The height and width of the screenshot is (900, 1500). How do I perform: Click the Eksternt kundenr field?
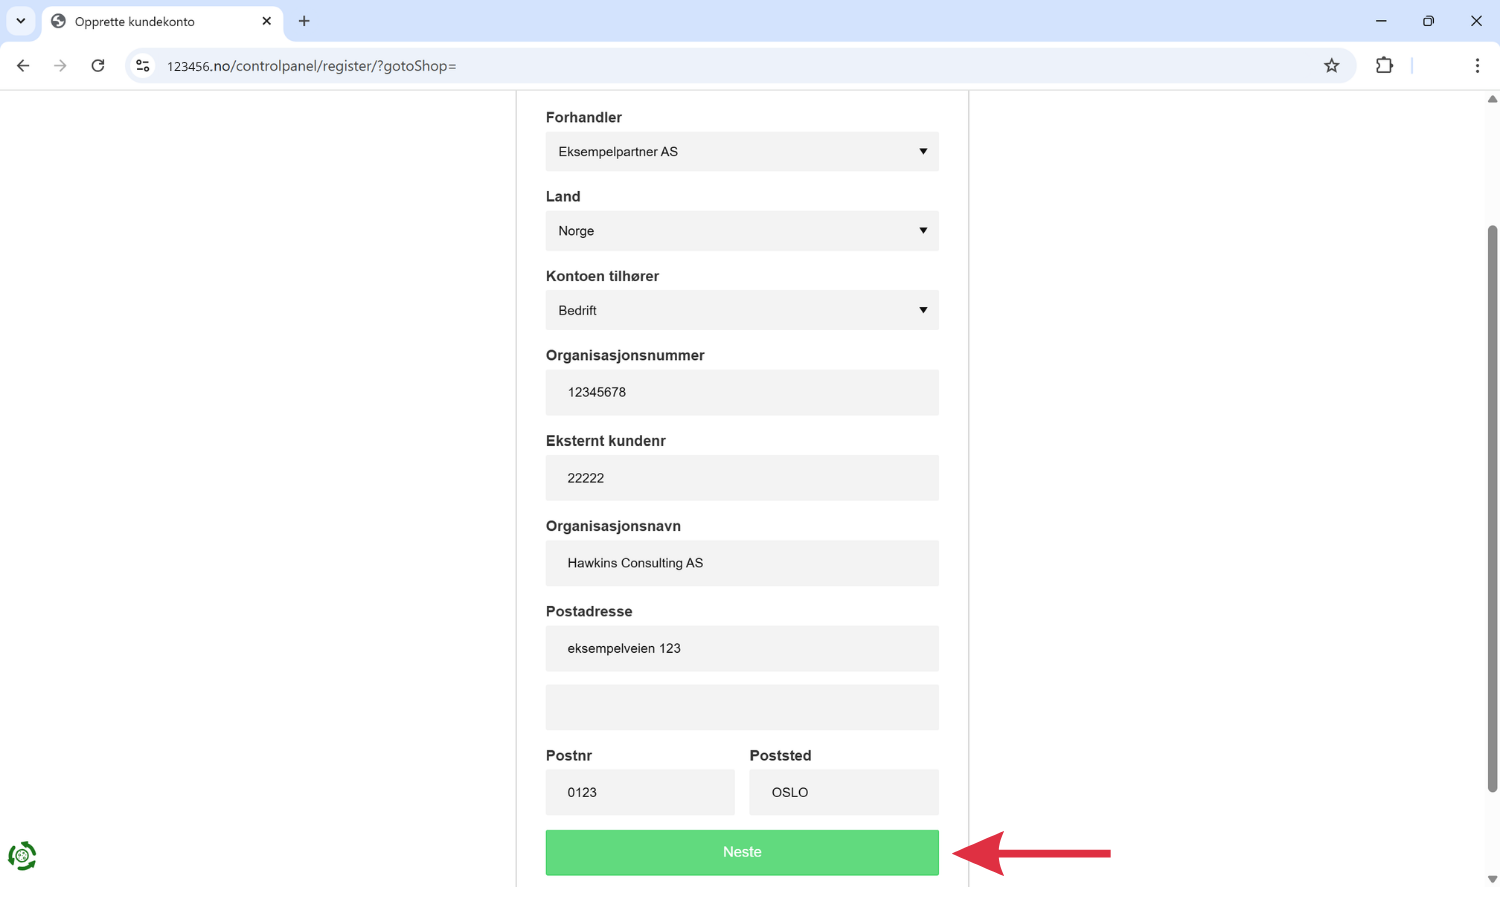742,478
